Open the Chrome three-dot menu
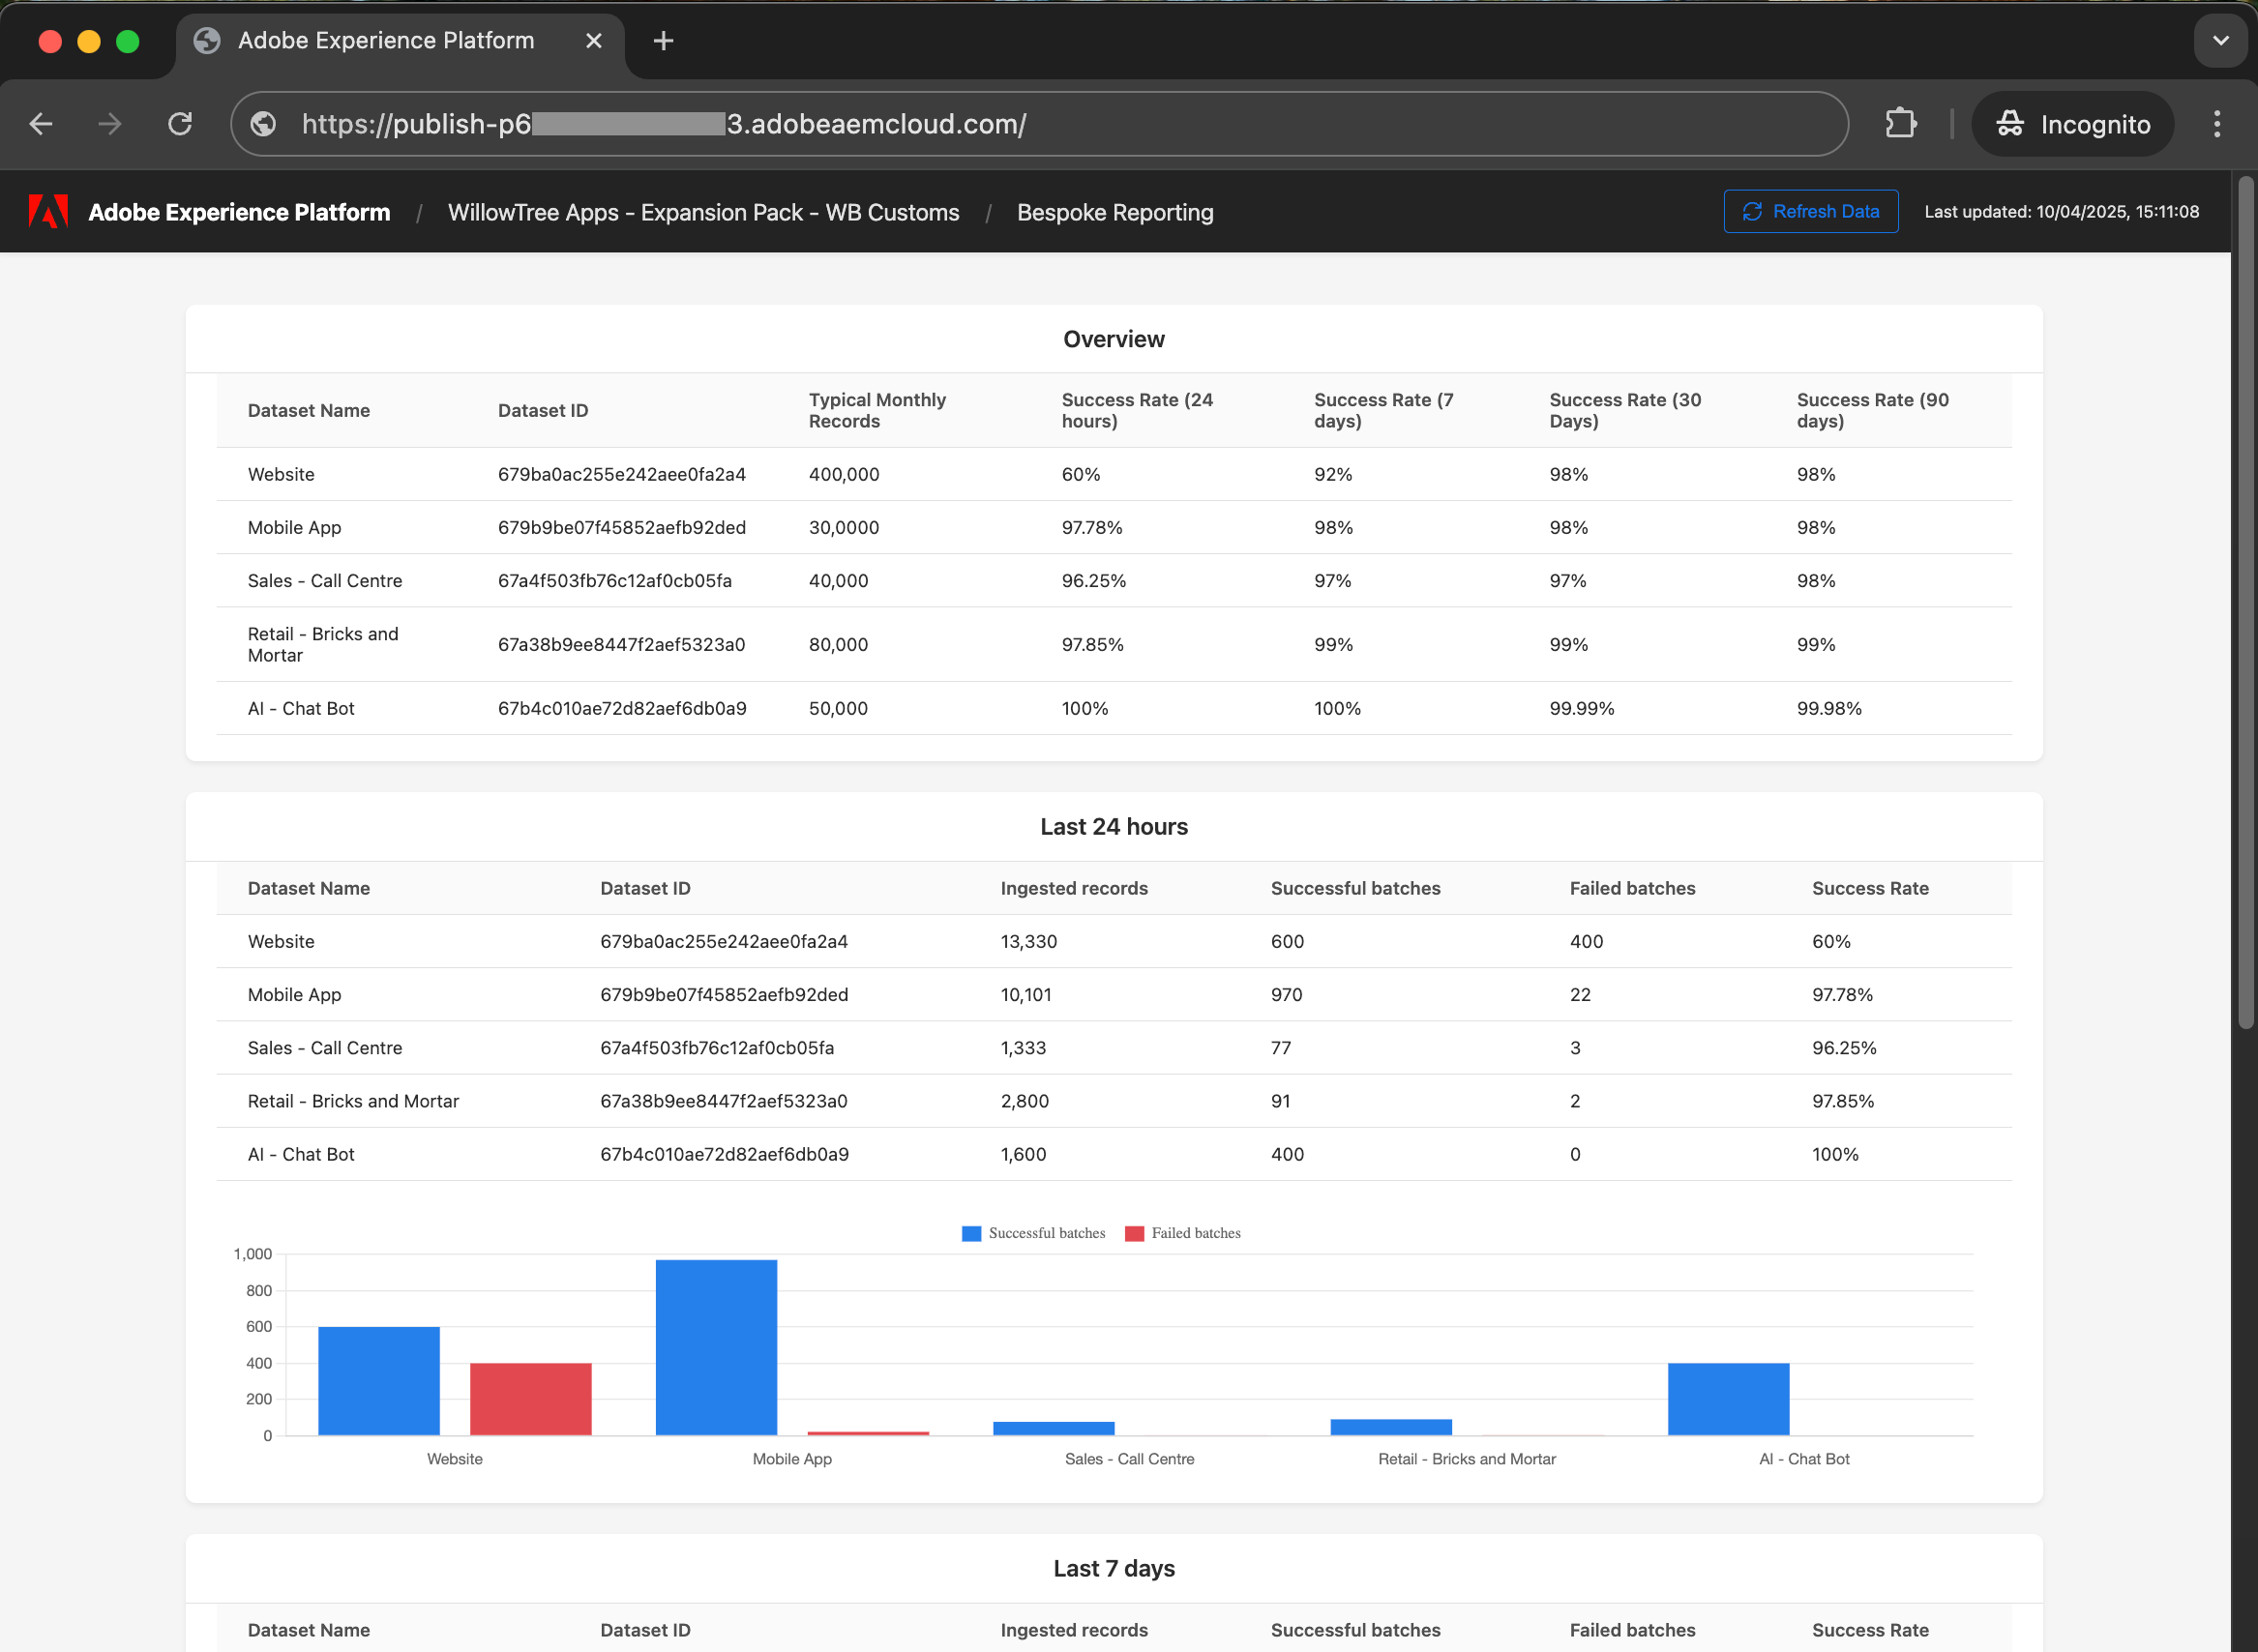This screenshot has height=1652, width=2258. point(2216,124)
